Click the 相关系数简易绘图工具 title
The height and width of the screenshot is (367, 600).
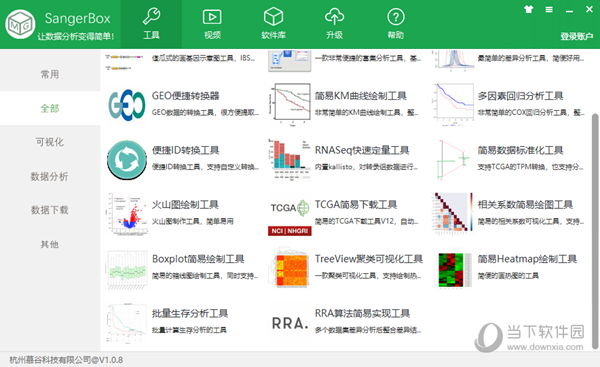point(525,205)
